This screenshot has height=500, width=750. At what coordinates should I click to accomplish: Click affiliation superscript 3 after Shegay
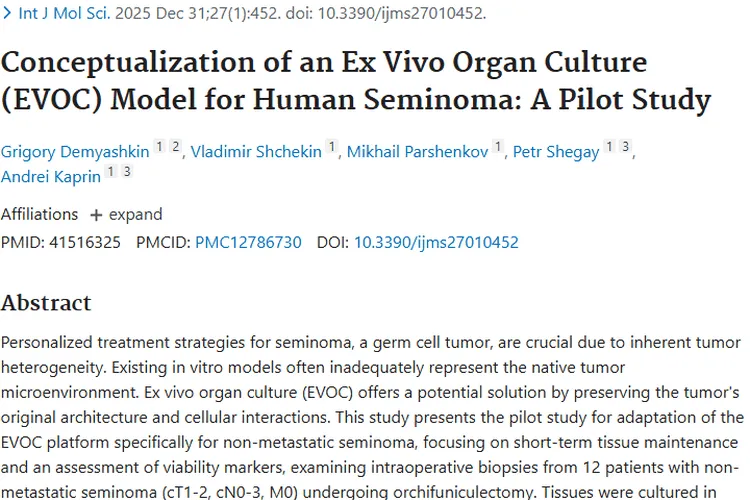[626, 148]
